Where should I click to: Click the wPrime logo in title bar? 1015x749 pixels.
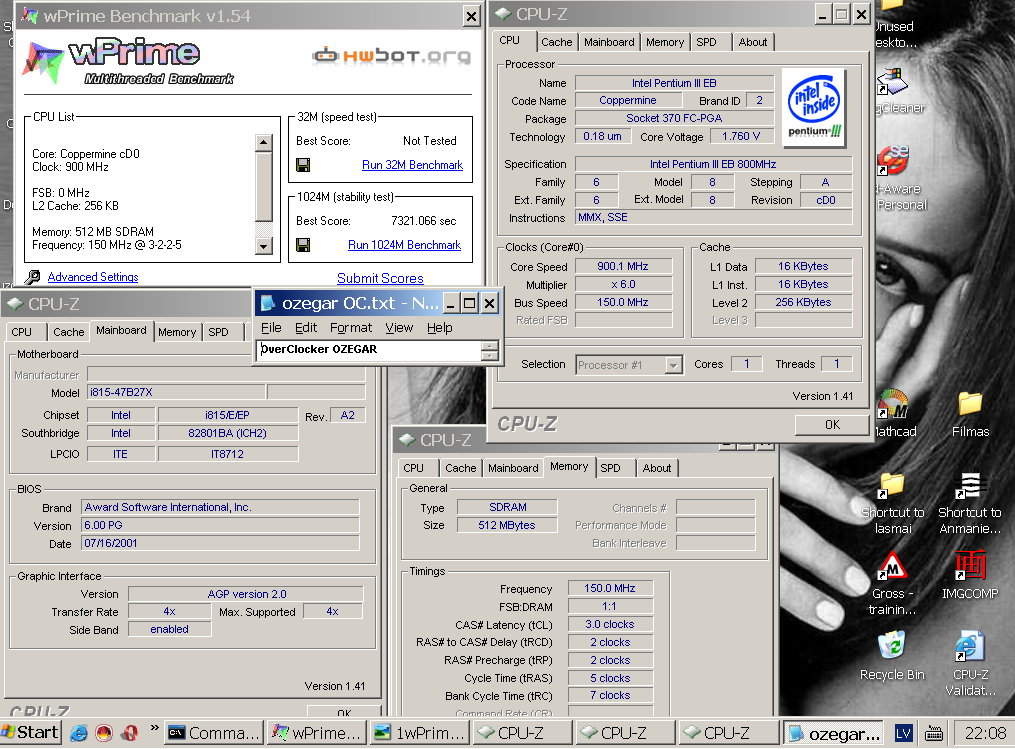[29, 15]
